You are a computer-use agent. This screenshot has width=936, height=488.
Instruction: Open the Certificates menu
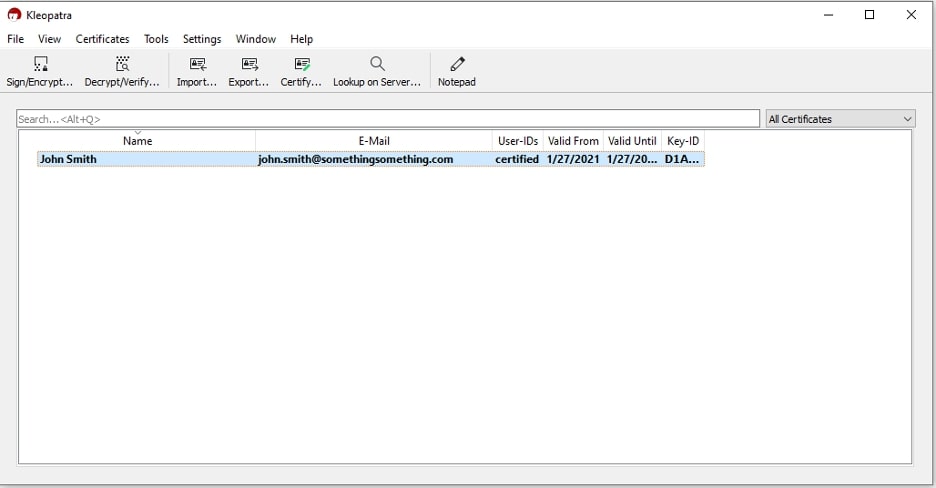102,39
